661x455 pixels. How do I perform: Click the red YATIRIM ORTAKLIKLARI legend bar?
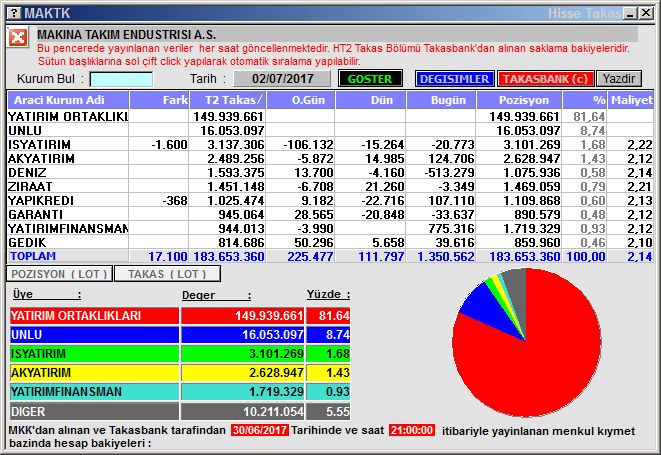click(94, 315)
